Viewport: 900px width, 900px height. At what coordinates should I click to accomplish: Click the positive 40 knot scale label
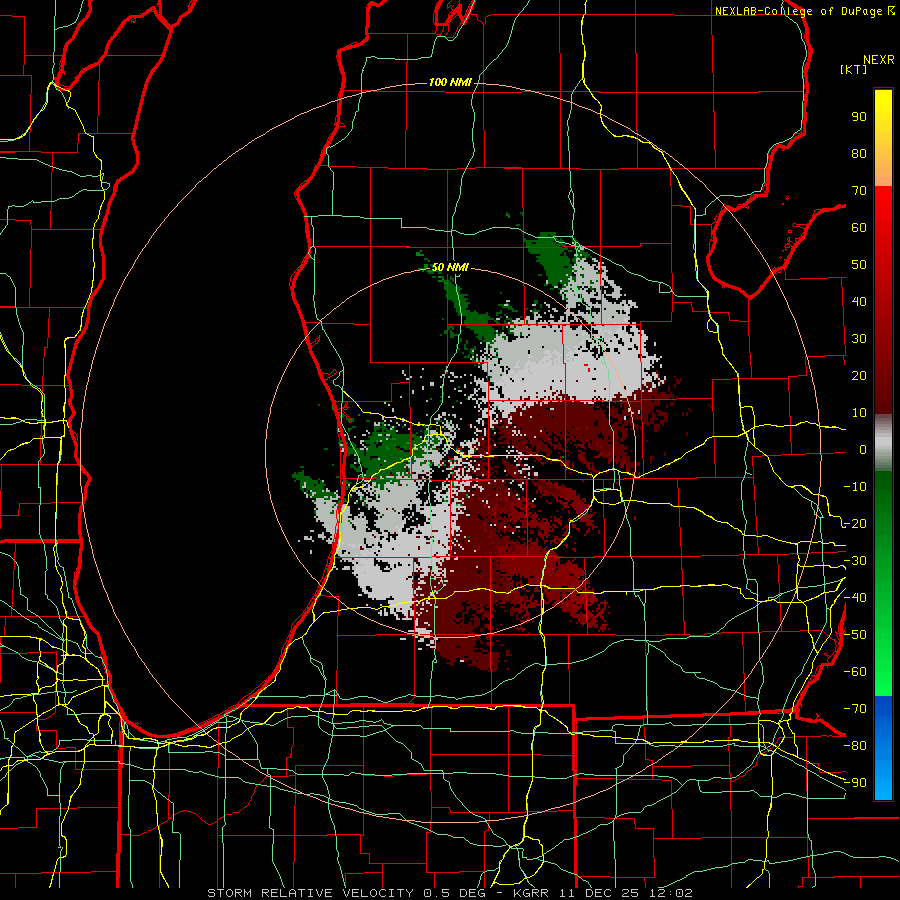(x=859, y=302)
